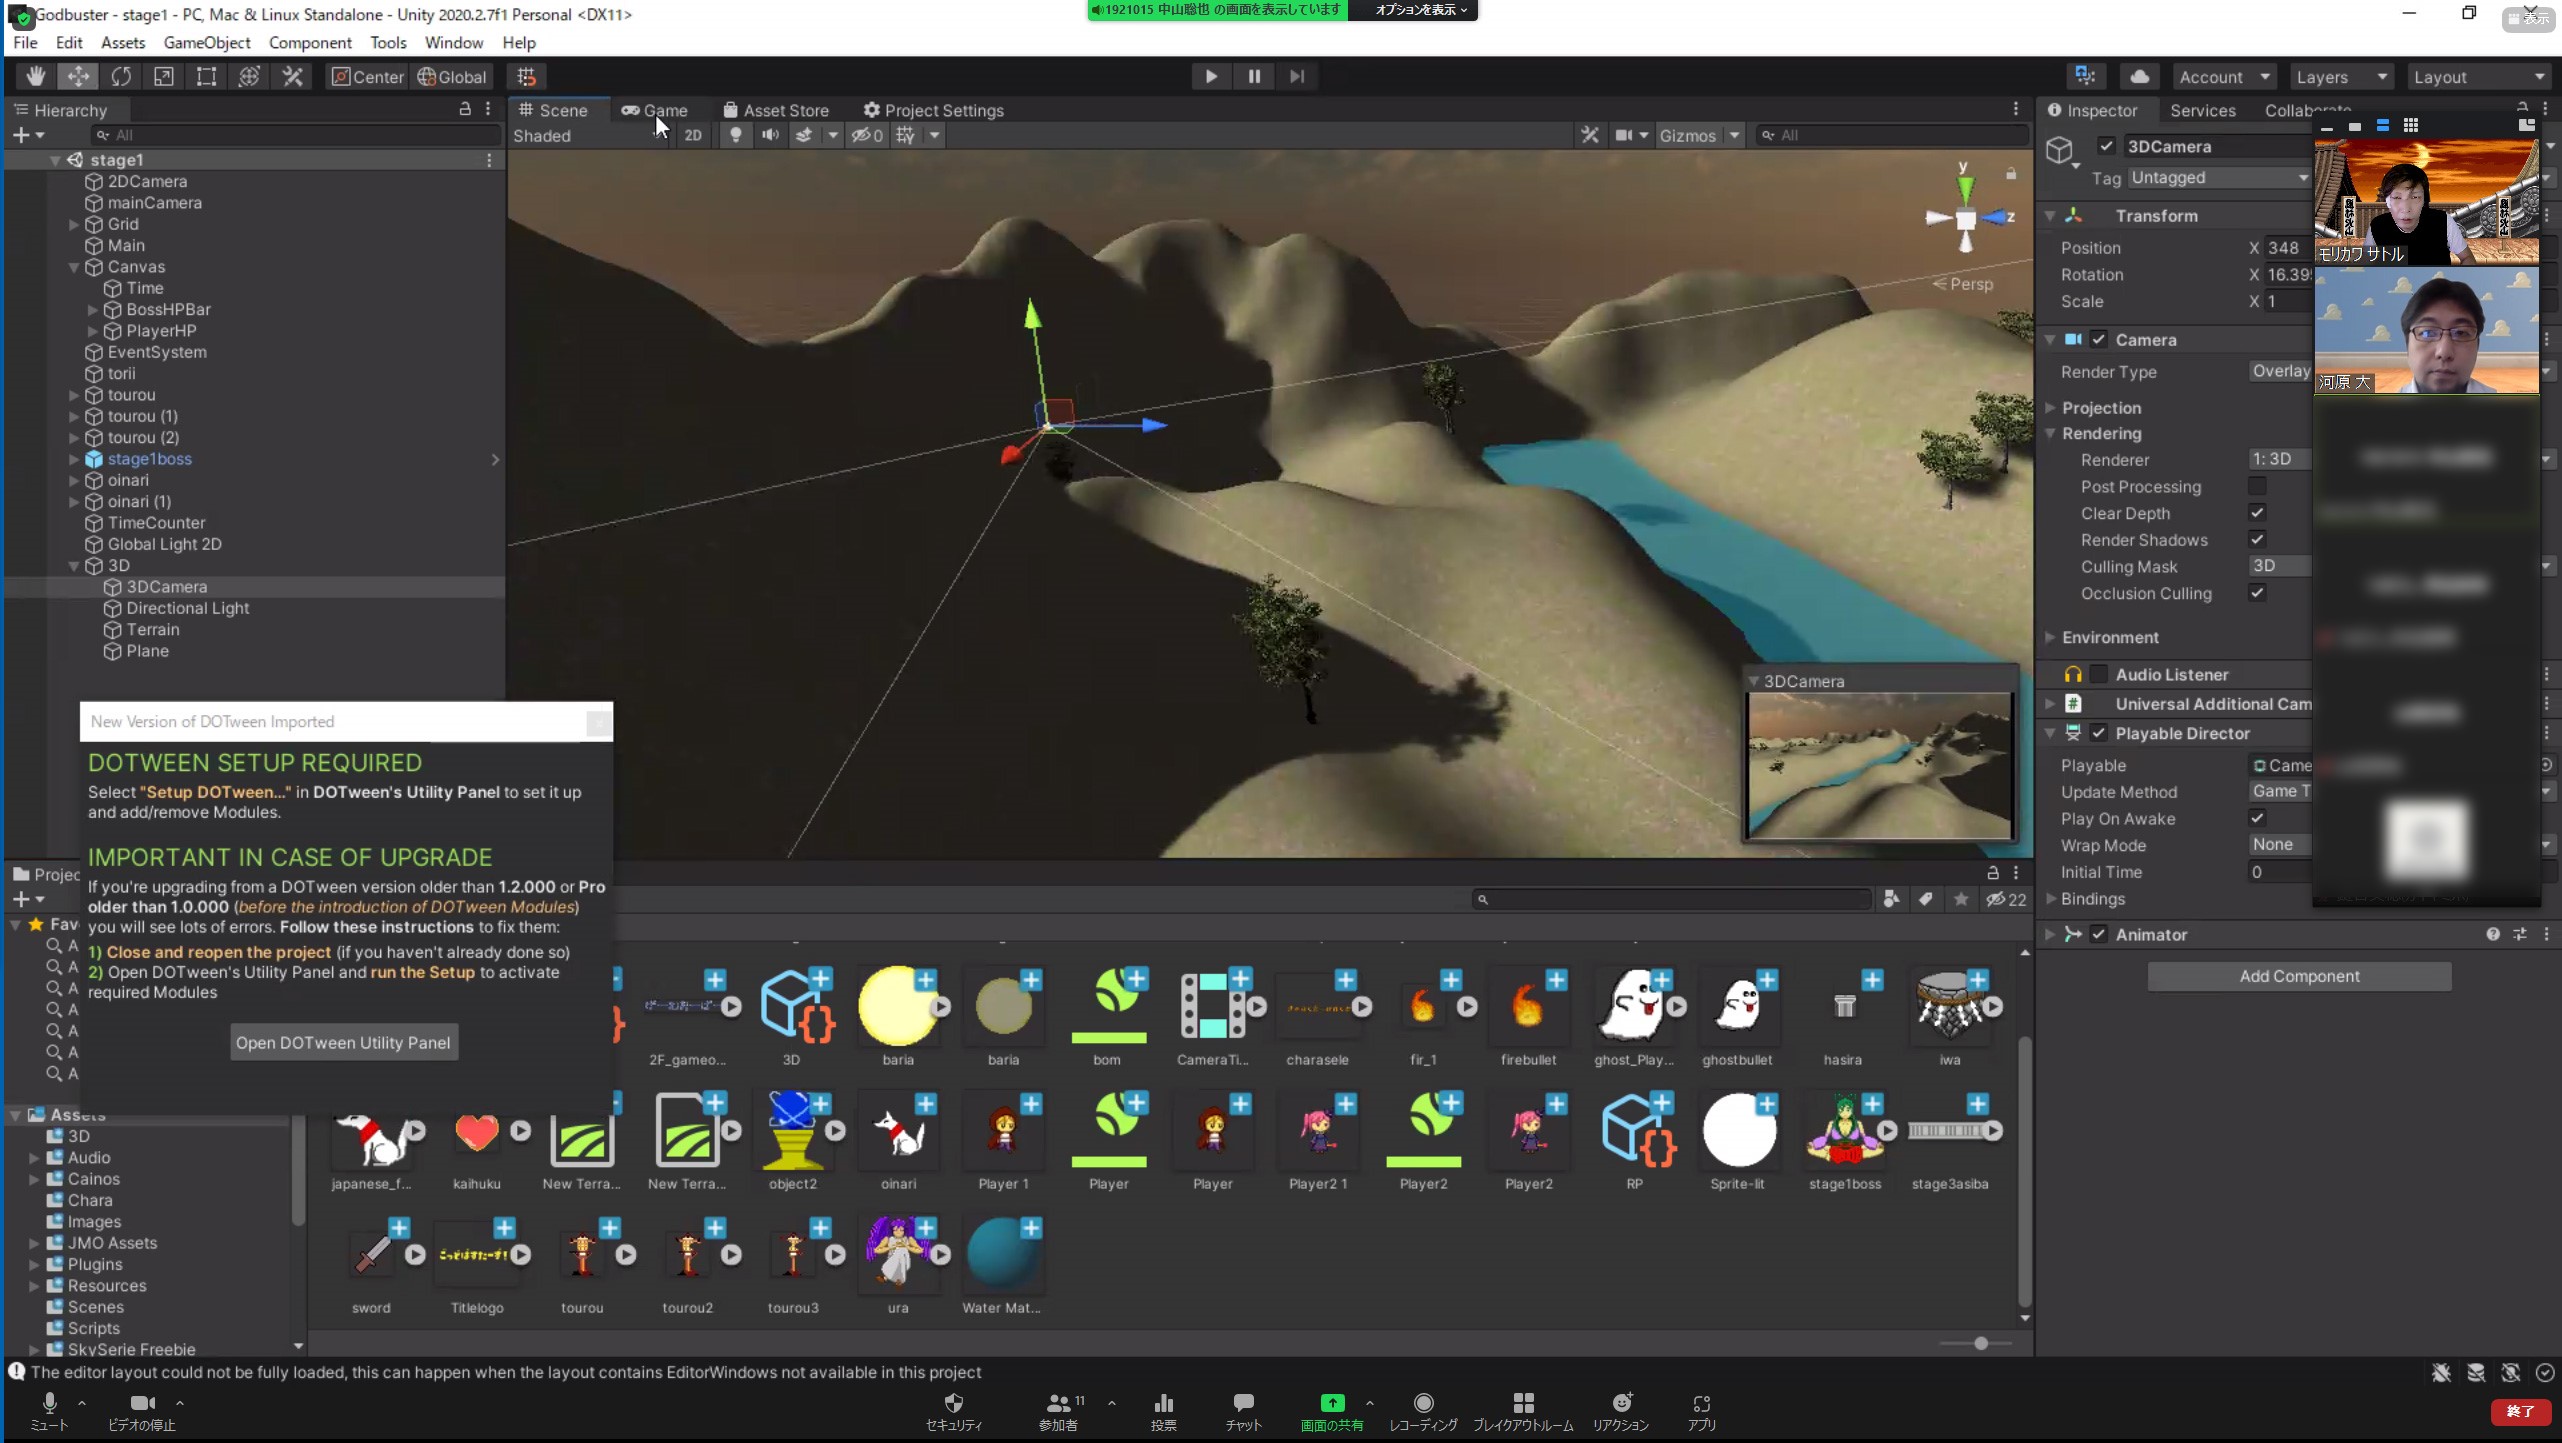Select the Hand tool in the toolbar

coord(36,77)
